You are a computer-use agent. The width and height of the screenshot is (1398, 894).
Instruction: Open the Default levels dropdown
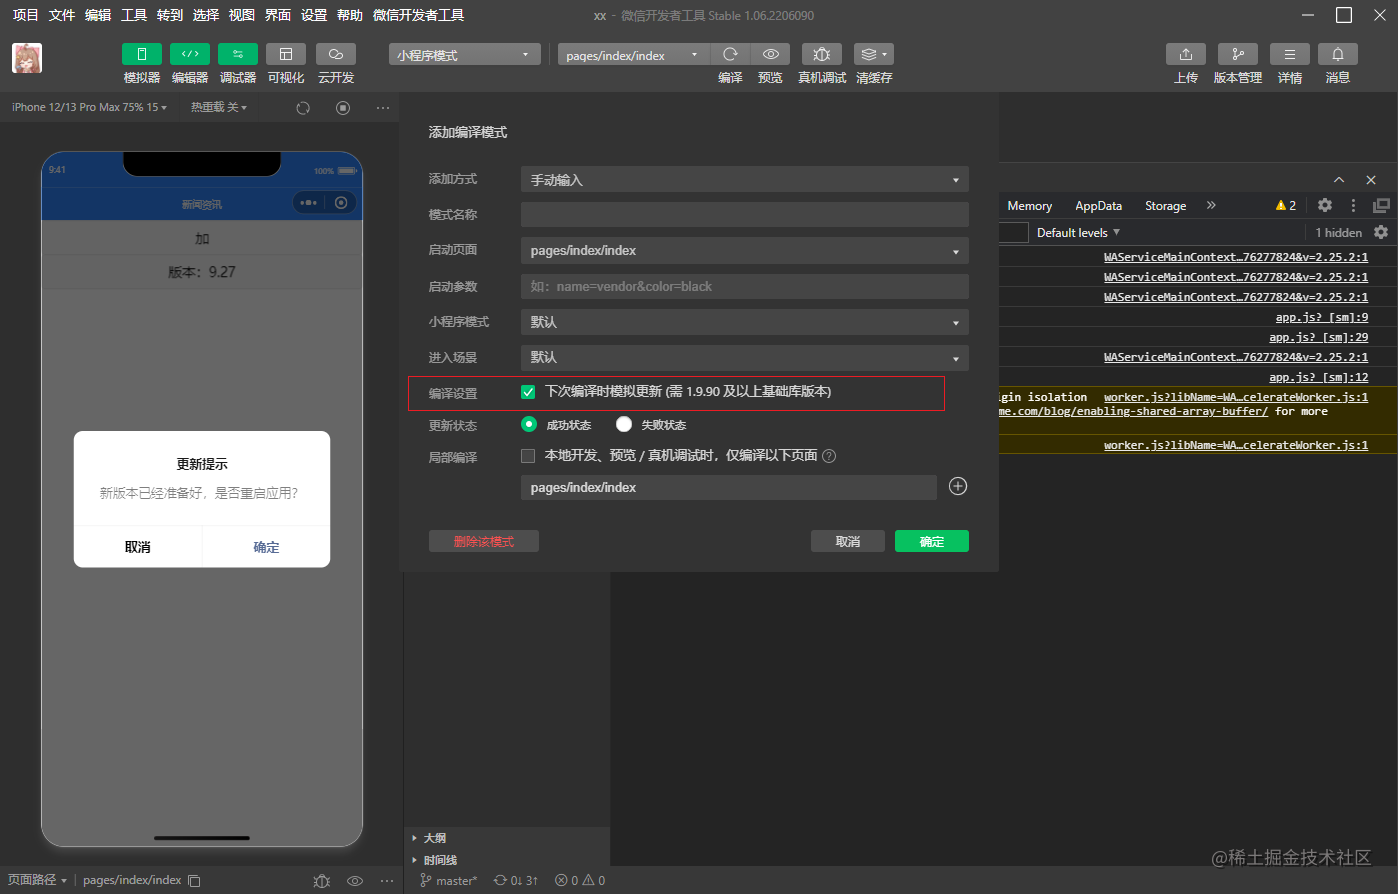1078,232
